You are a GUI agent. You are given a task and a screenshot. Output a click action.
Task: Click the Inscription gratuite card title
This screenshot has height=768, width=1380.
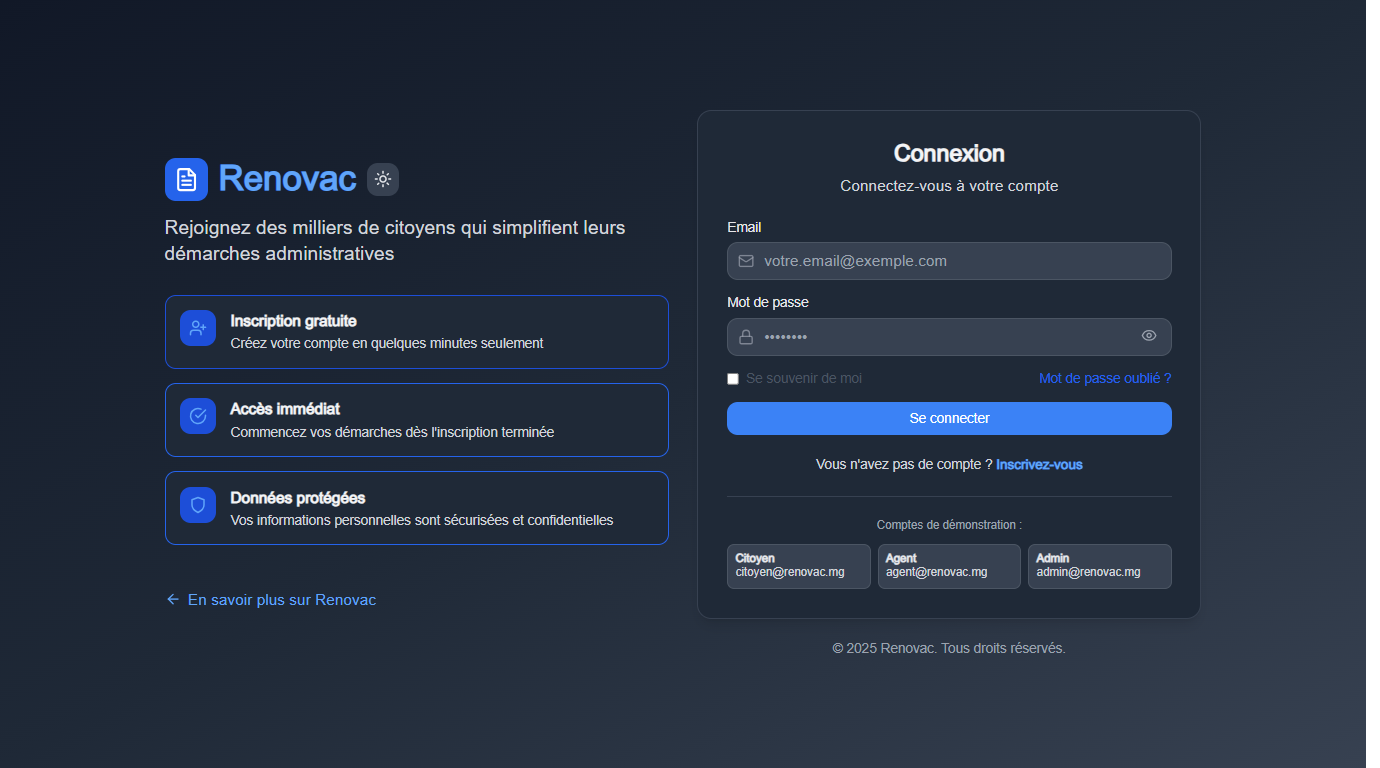point(293,321)
